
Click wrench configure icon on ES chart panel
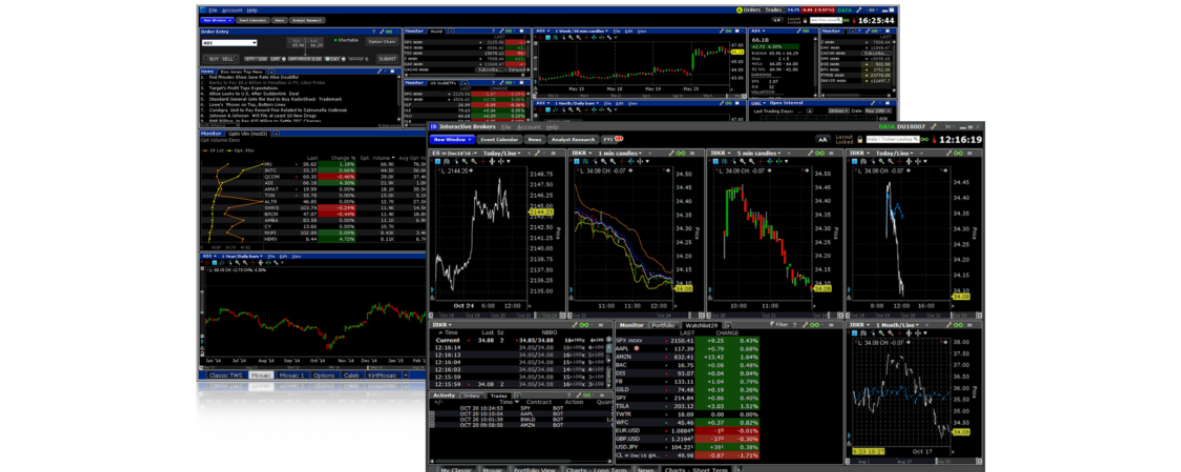click(537, 153)
